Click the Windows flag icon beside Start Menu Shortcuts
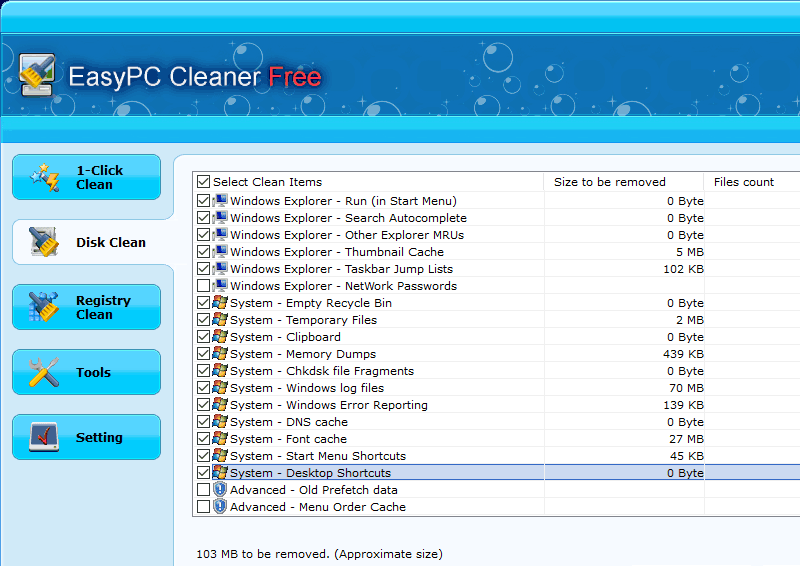Image resolution: width=800 pixels, height=566 pixels. coord(220,456)
